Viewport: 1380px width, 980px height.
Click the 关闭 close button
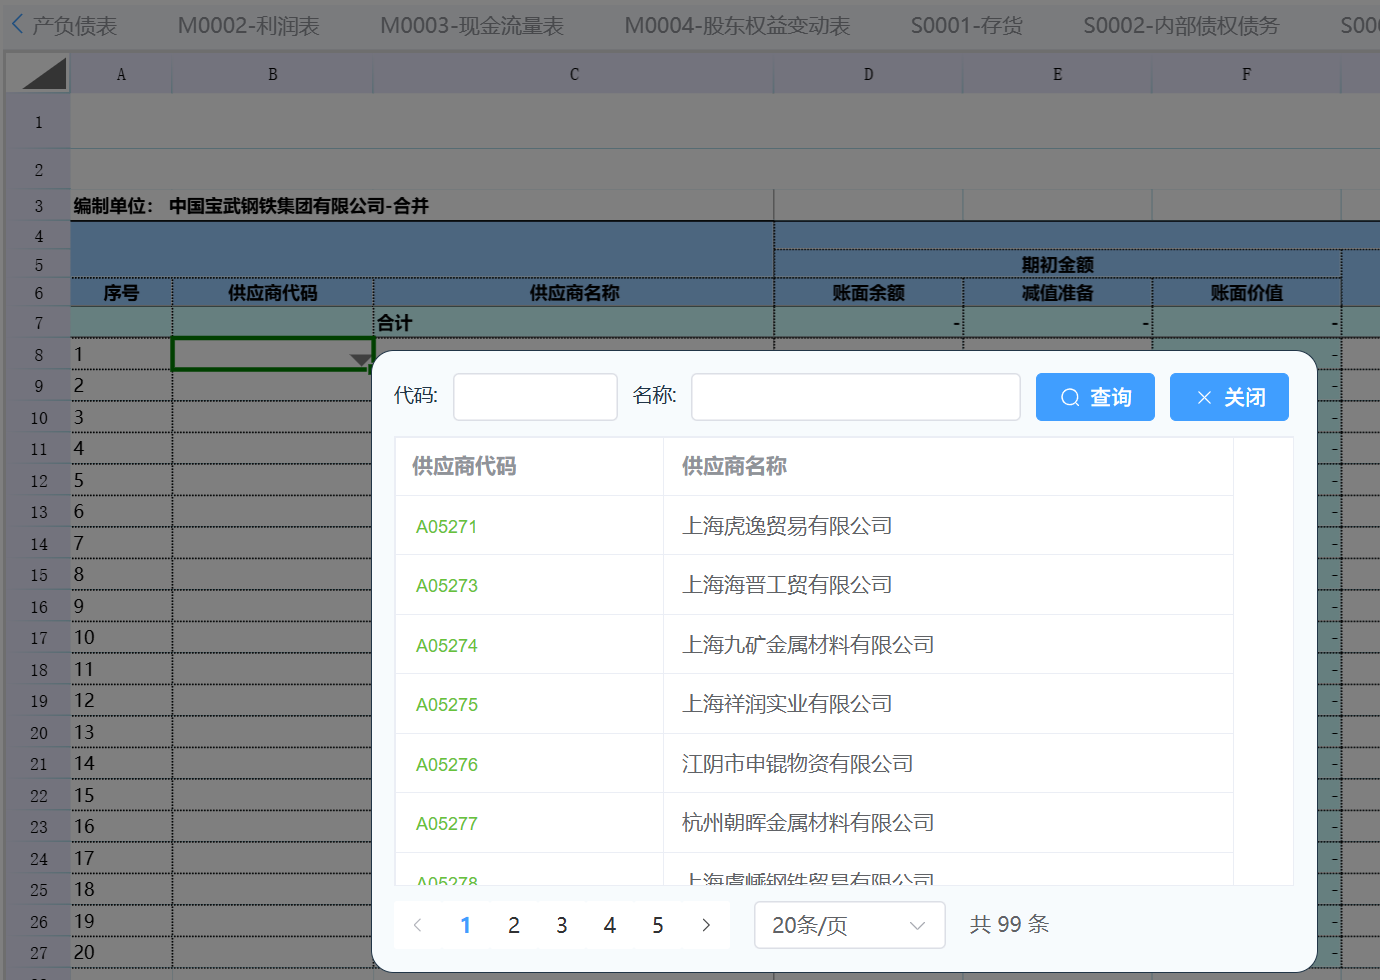[x=1229, y=397]
